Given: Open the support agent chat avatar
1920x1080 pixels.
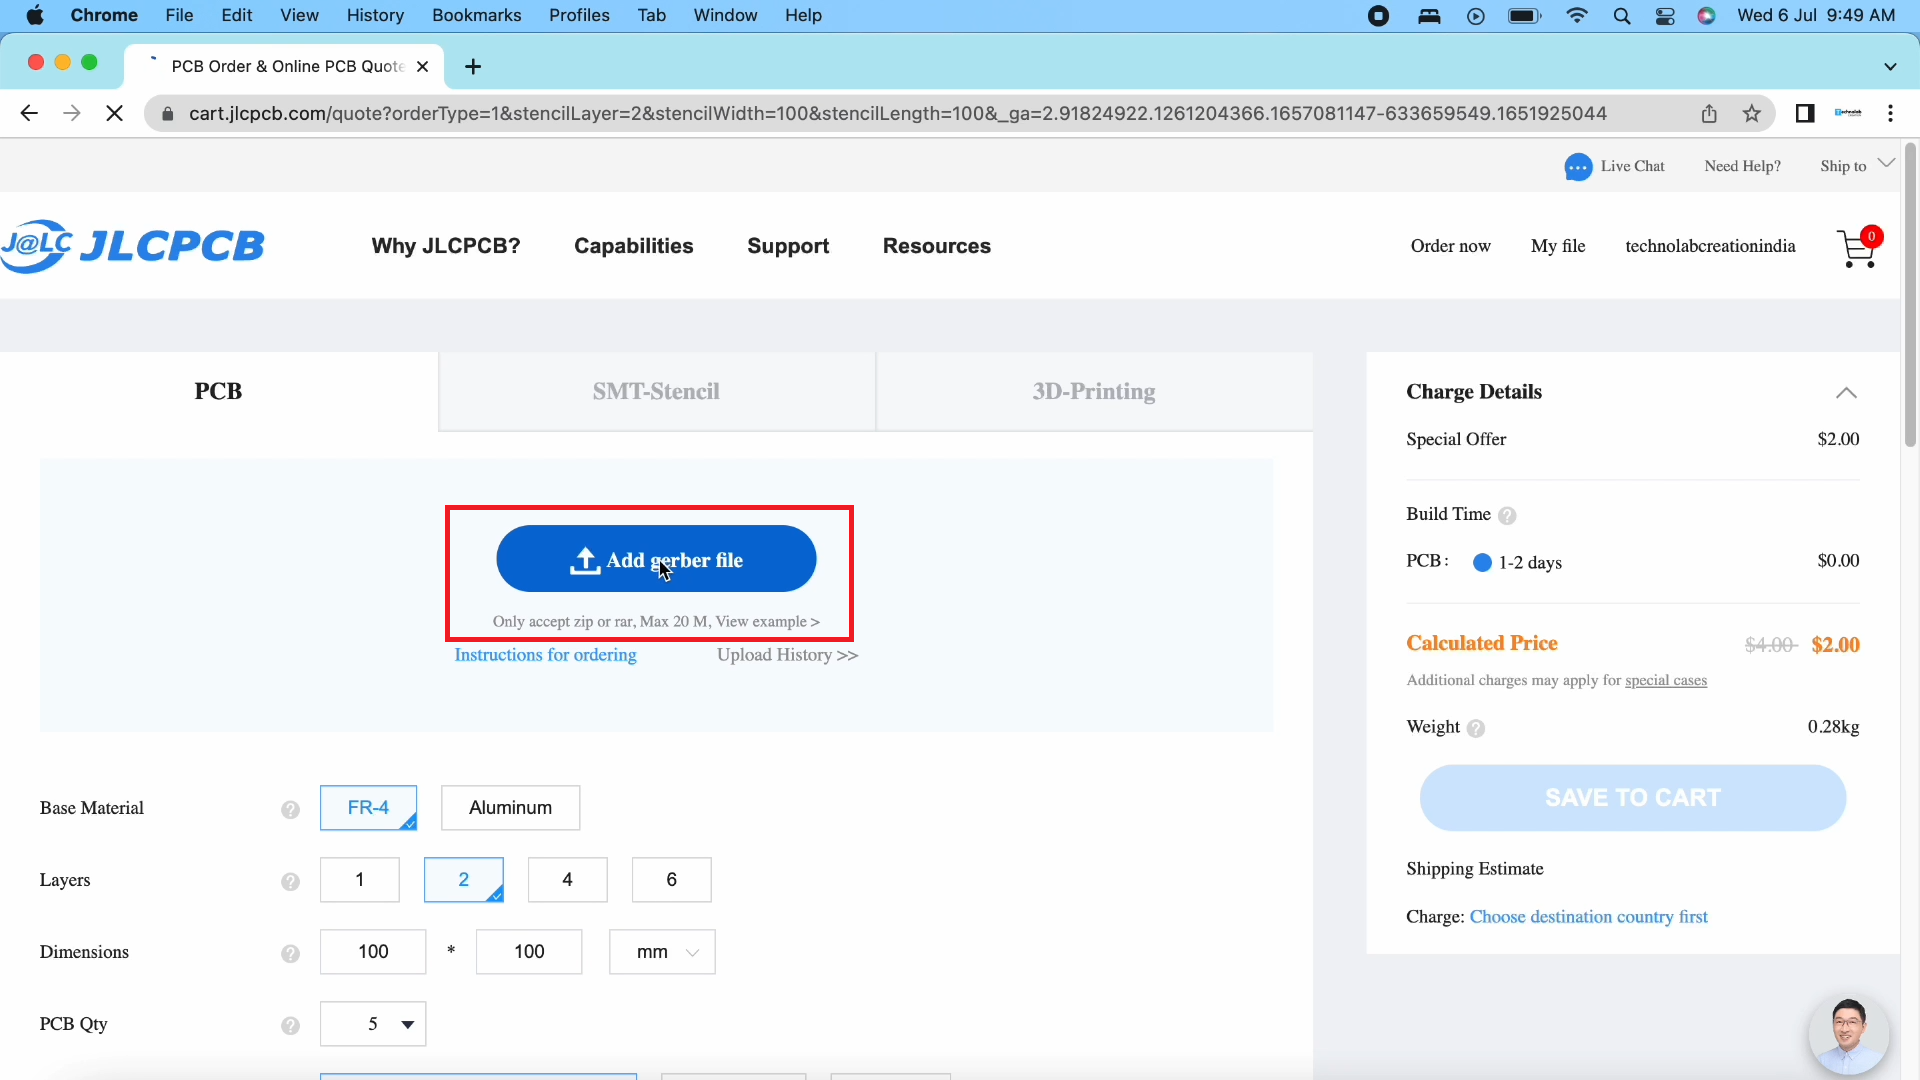Looking at the screenshot, I should [x=1849, y=1035].
